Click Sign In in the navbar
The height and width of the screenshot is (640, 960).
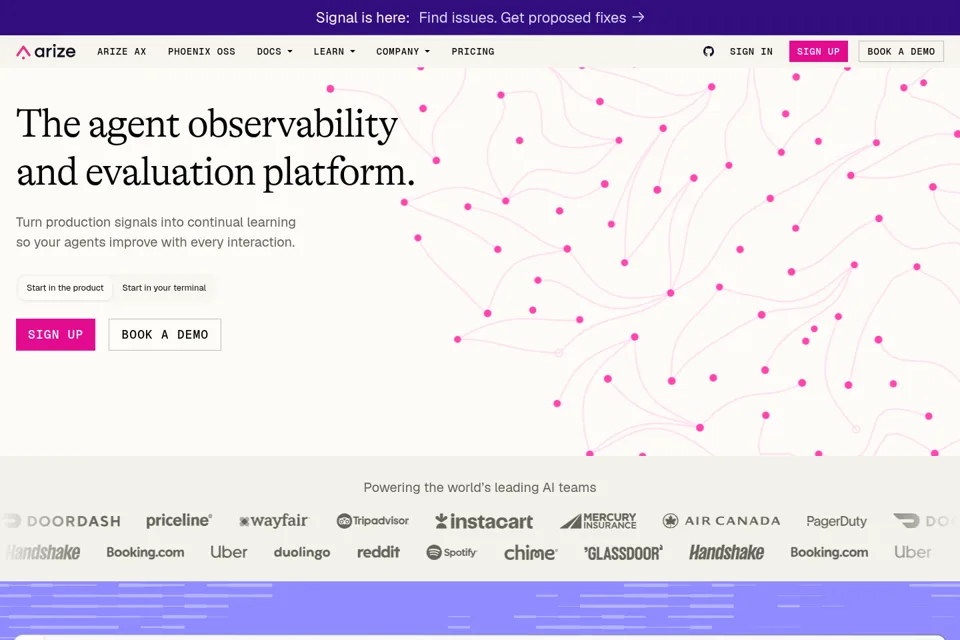coord(751,51)
